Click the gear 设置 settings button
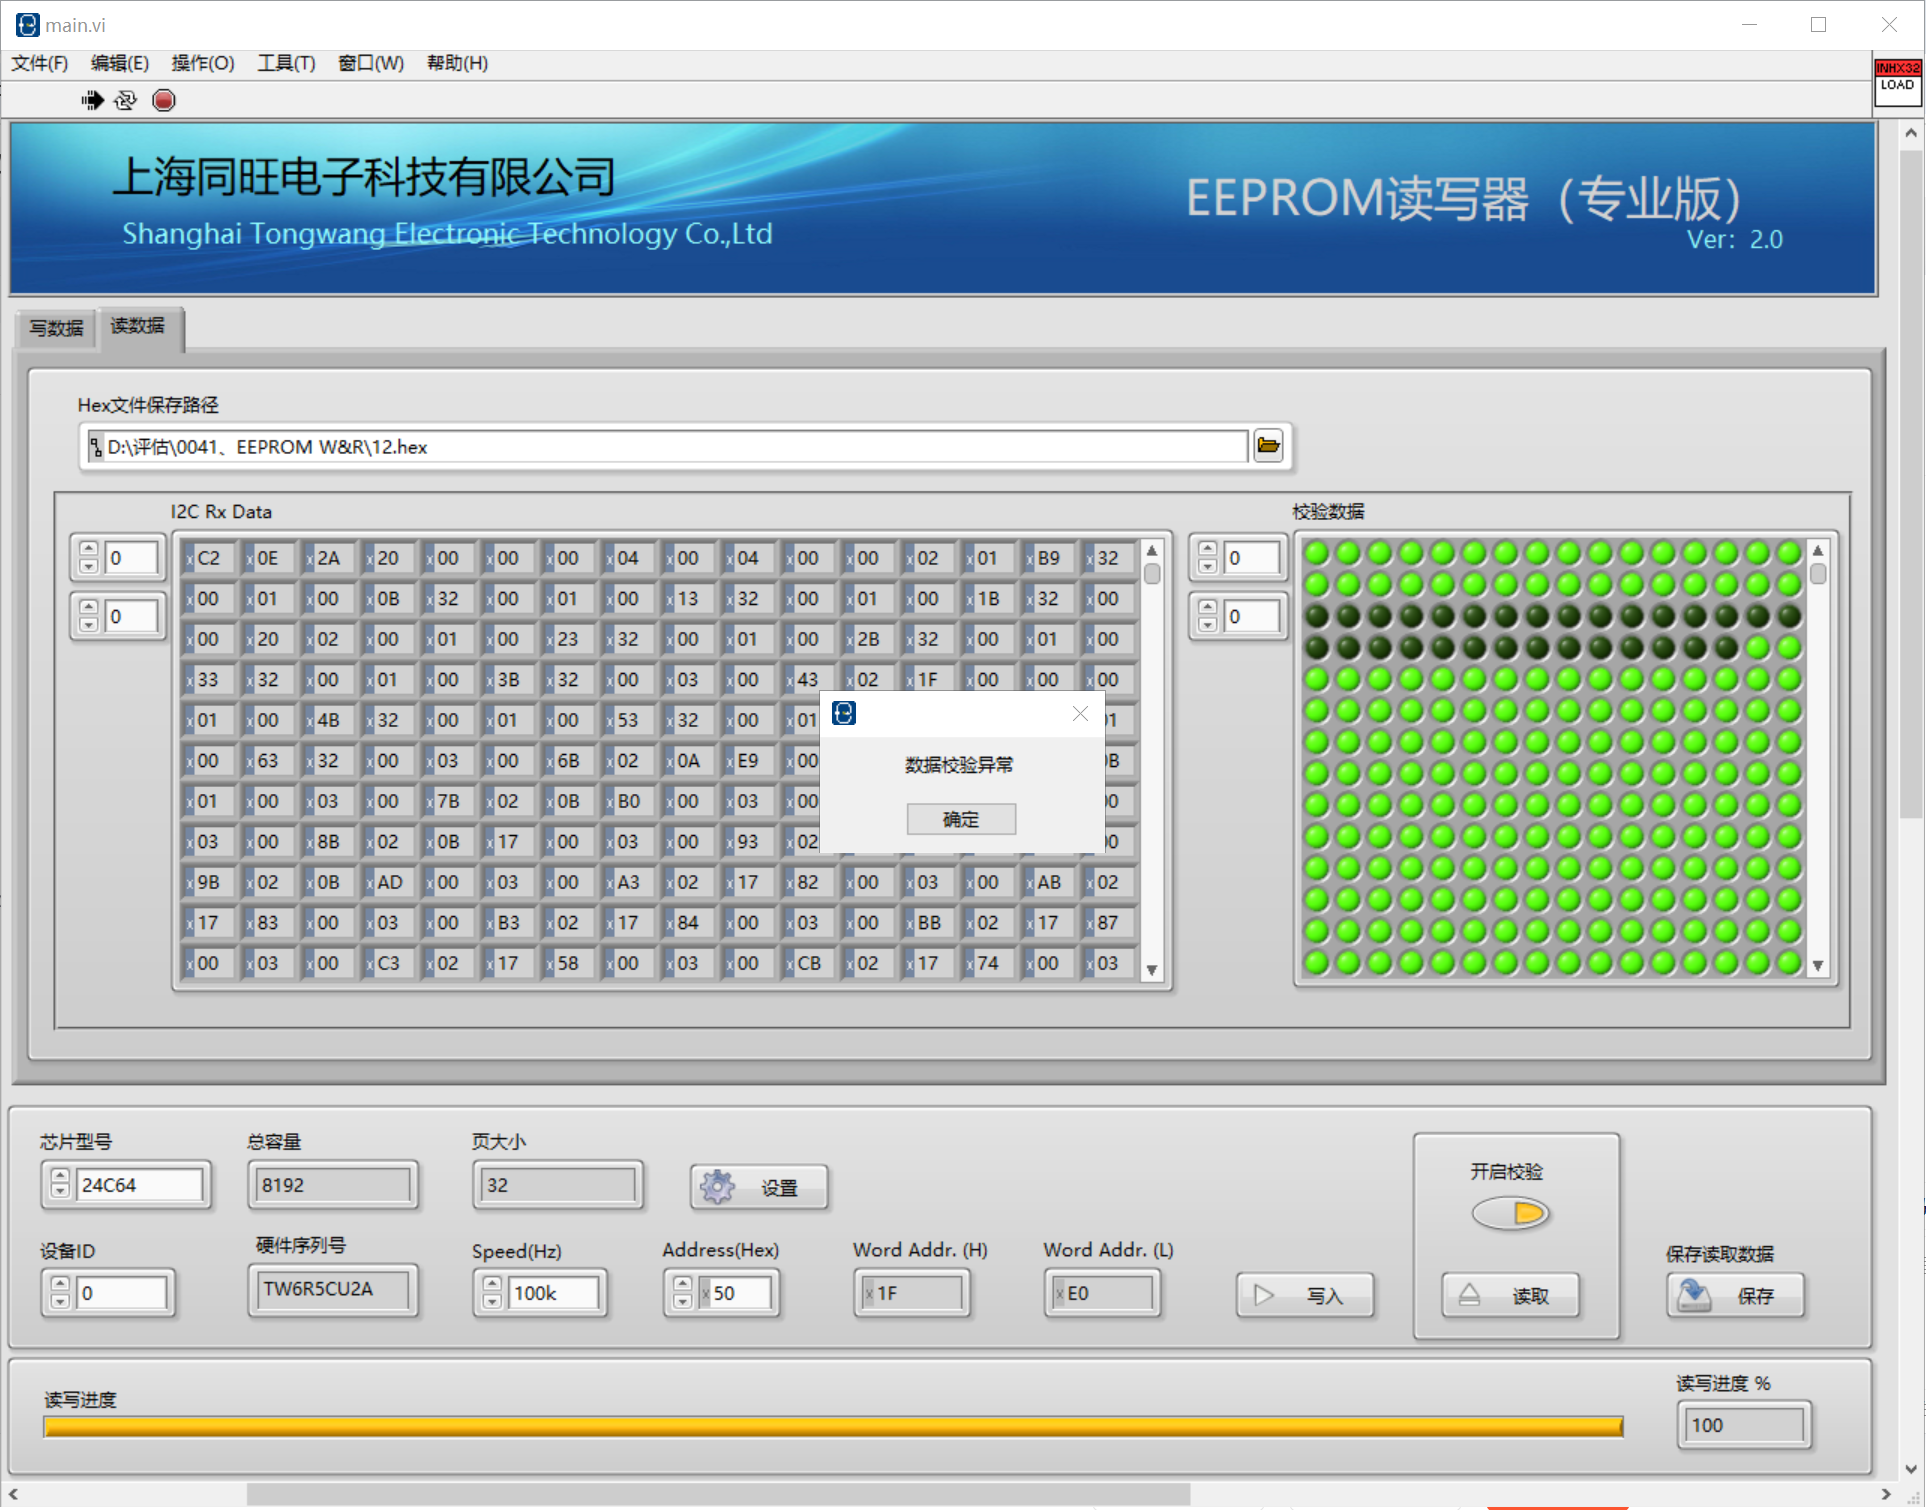Image resolution: width=1926 pixels, height=1510 pixels. (x=759, y=1187)
